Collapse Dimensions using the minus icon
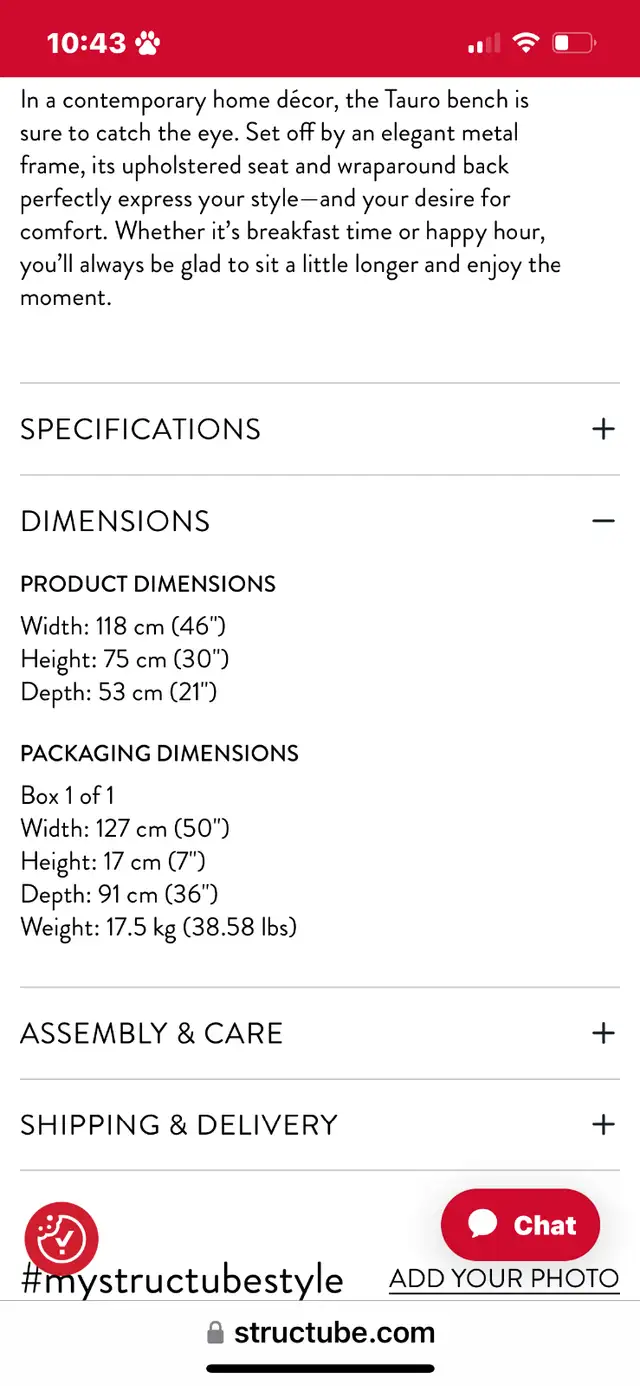640x1386 pixels. click(x=603, y=520)
